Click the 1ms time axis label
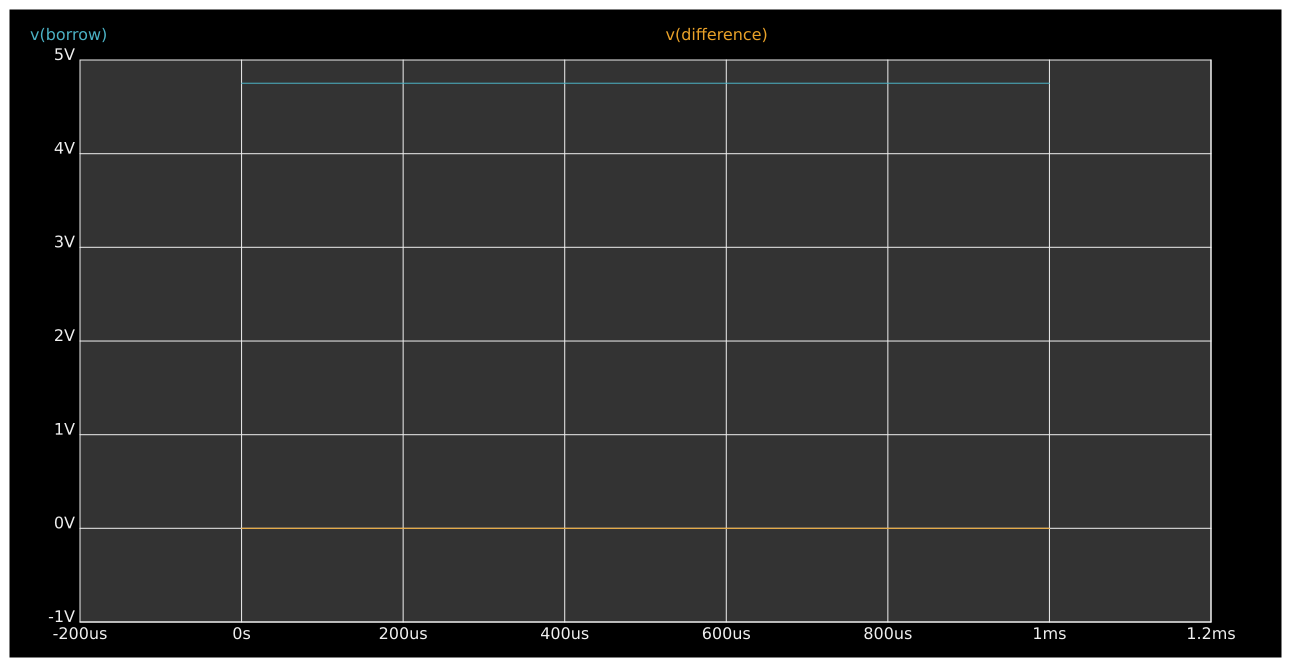 [1050, 633]
